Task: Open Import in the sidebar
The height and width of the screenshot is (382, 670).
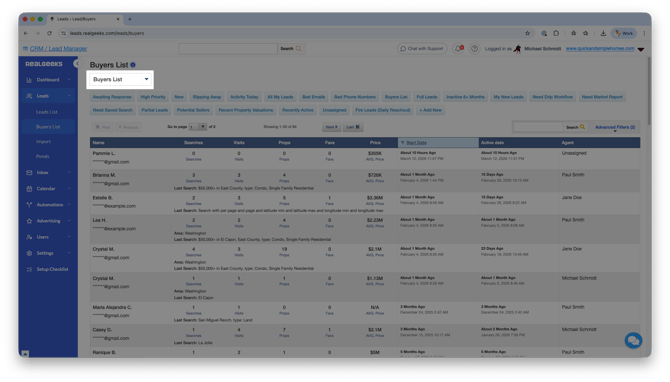Action: [43, 141]
